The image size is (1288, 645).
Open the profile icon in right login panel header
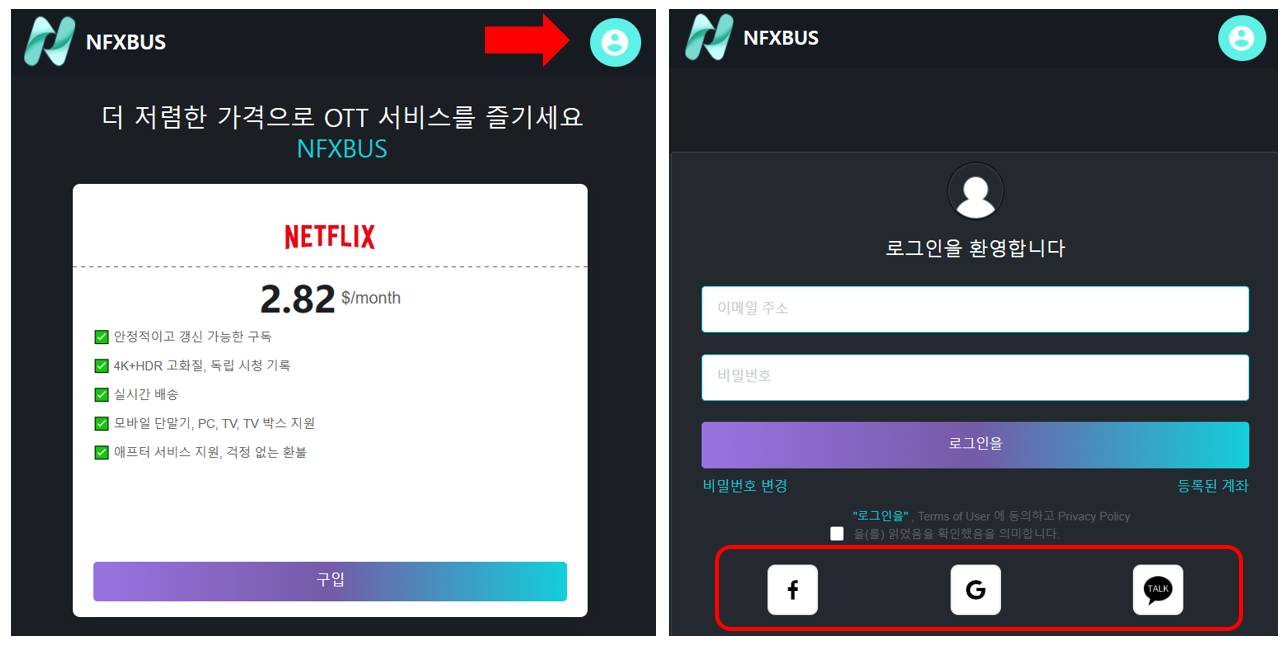[x=1242, y=38]
